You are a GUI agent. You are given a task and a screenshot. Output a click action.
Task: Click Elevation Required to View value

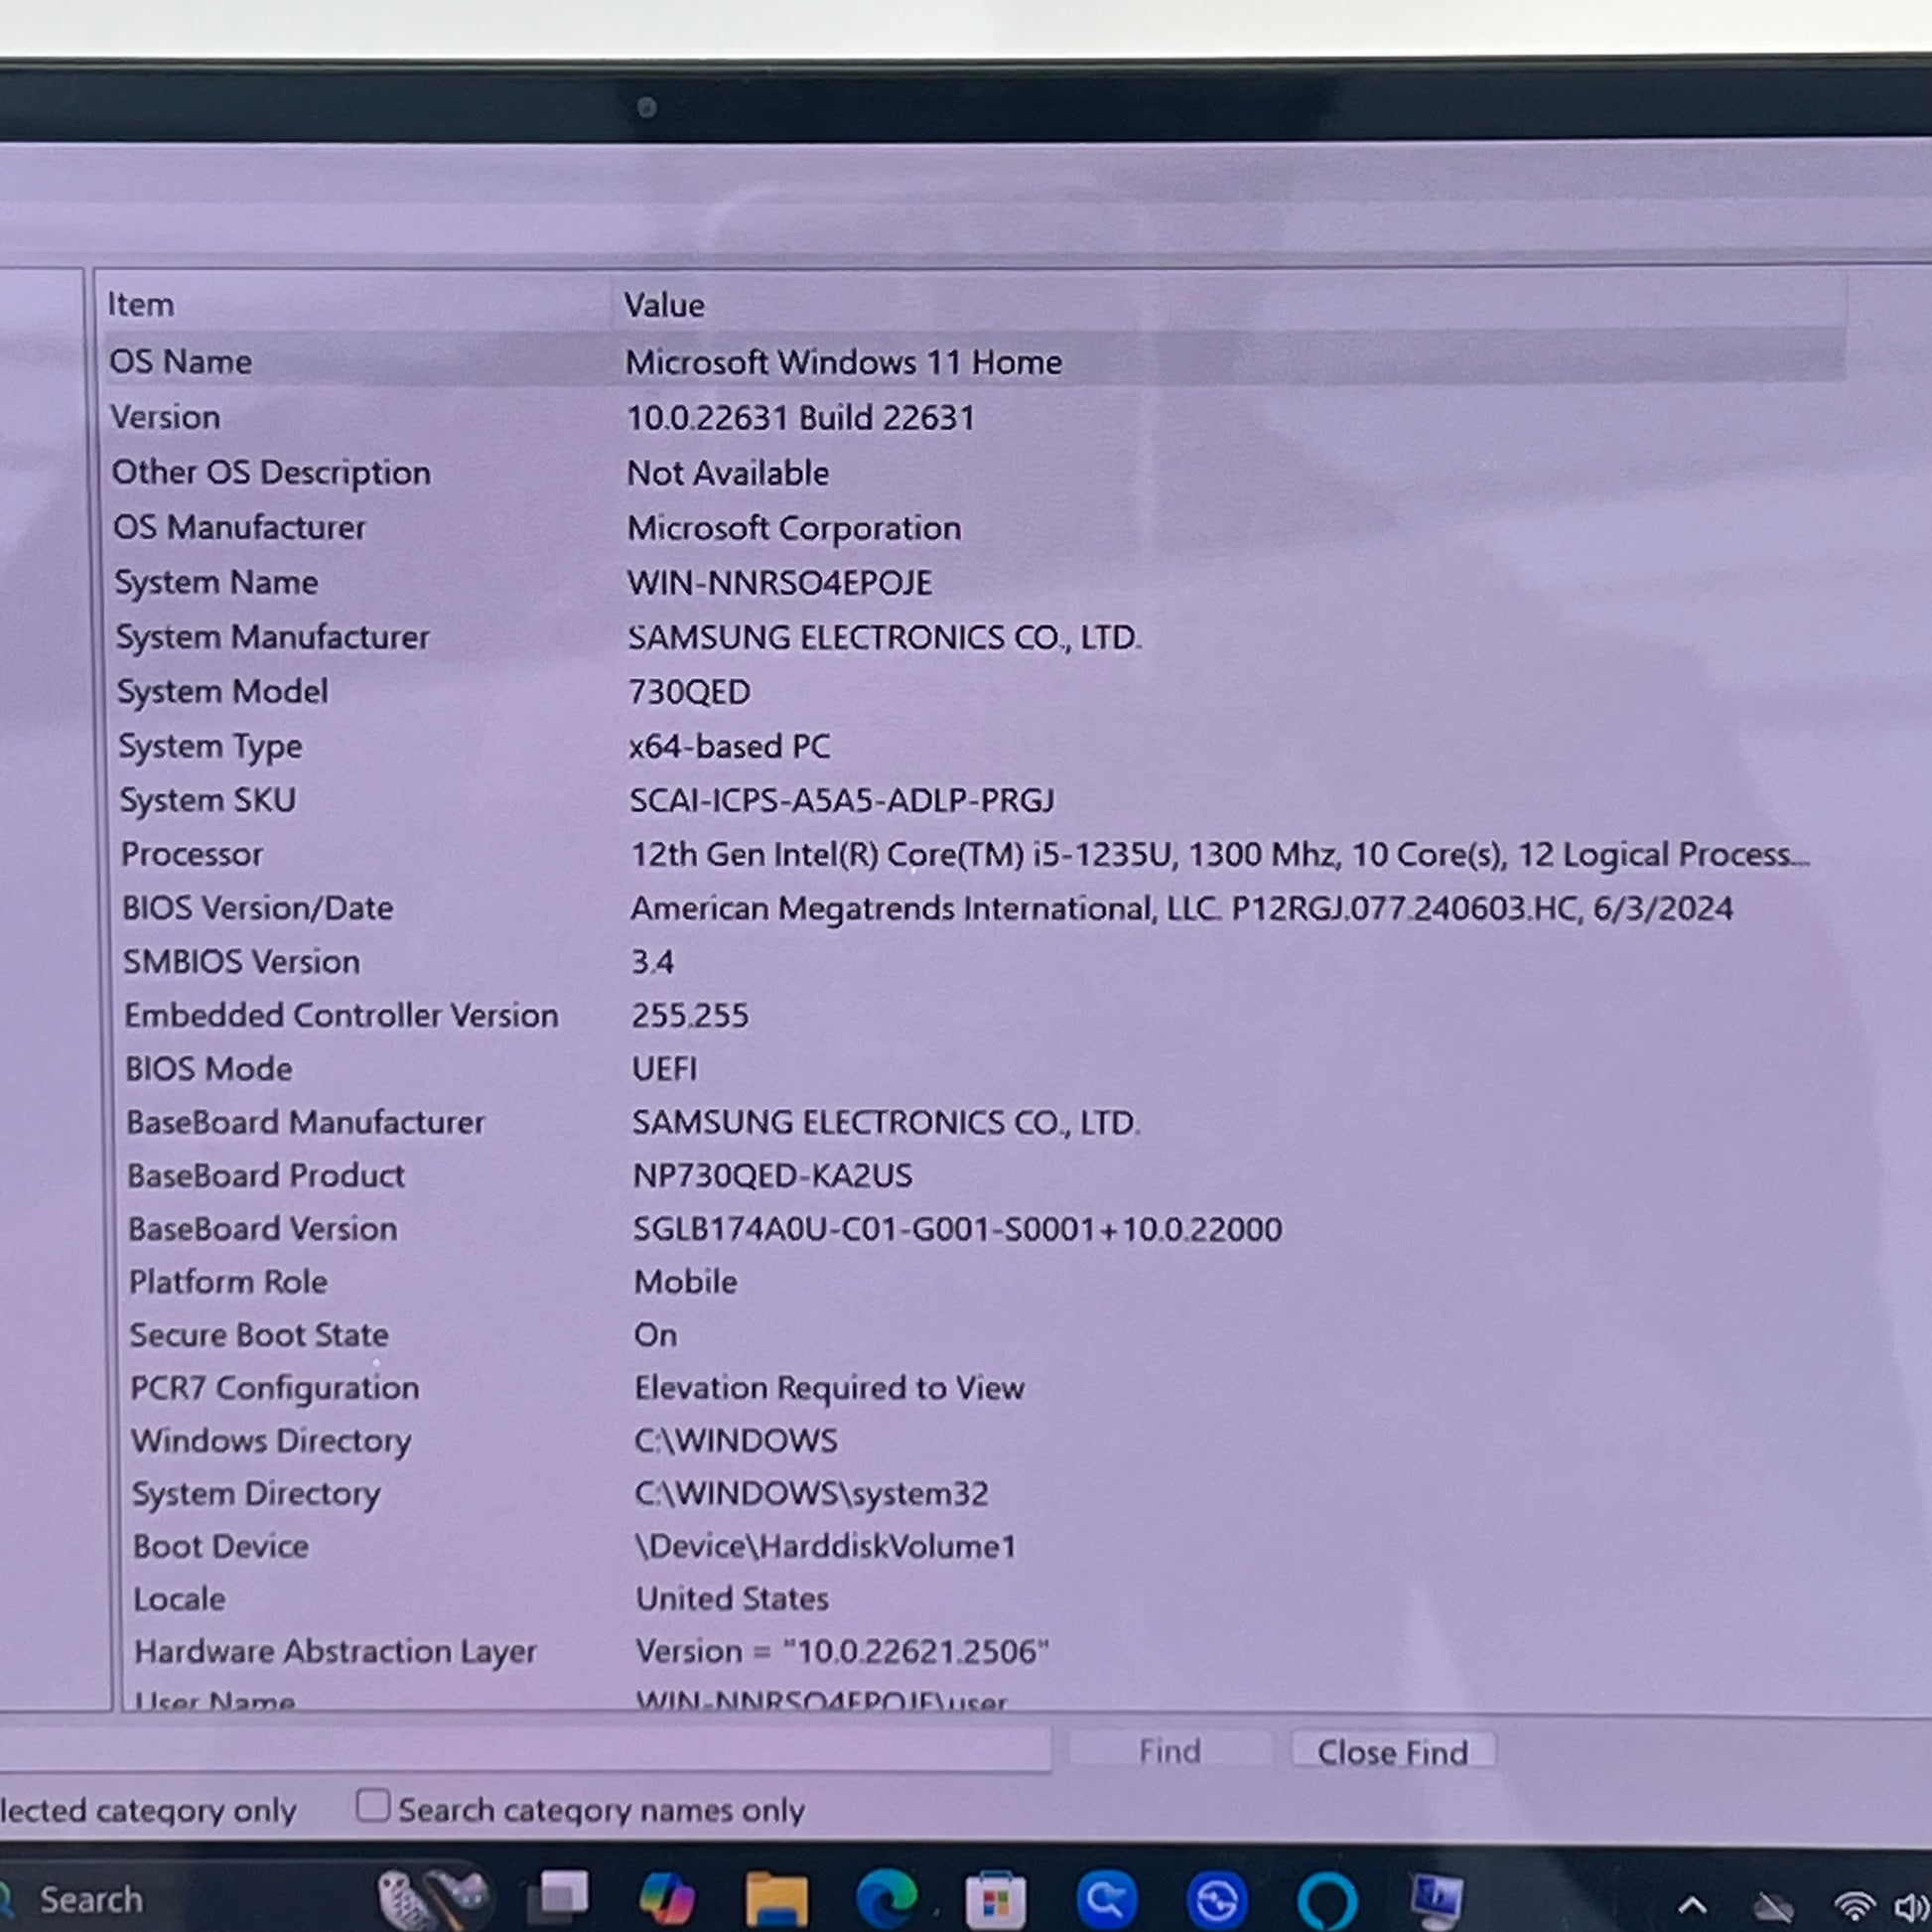tap(829, 1388)
